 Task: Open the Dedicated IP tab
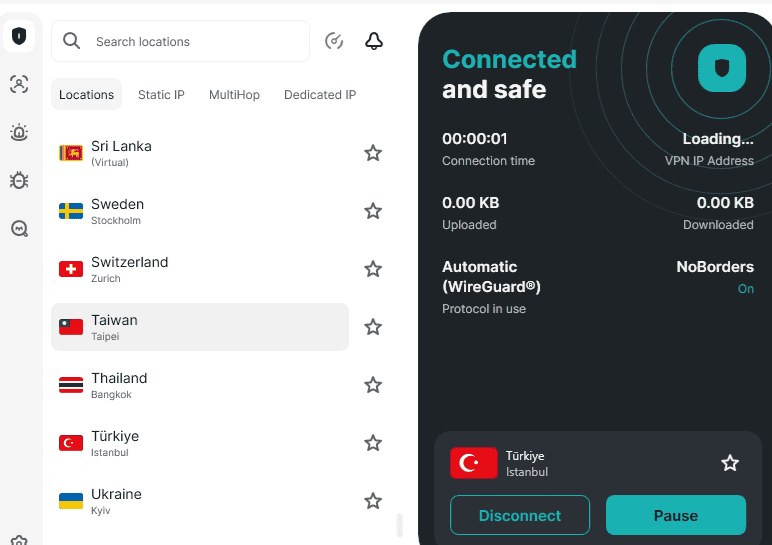[320, 95]
